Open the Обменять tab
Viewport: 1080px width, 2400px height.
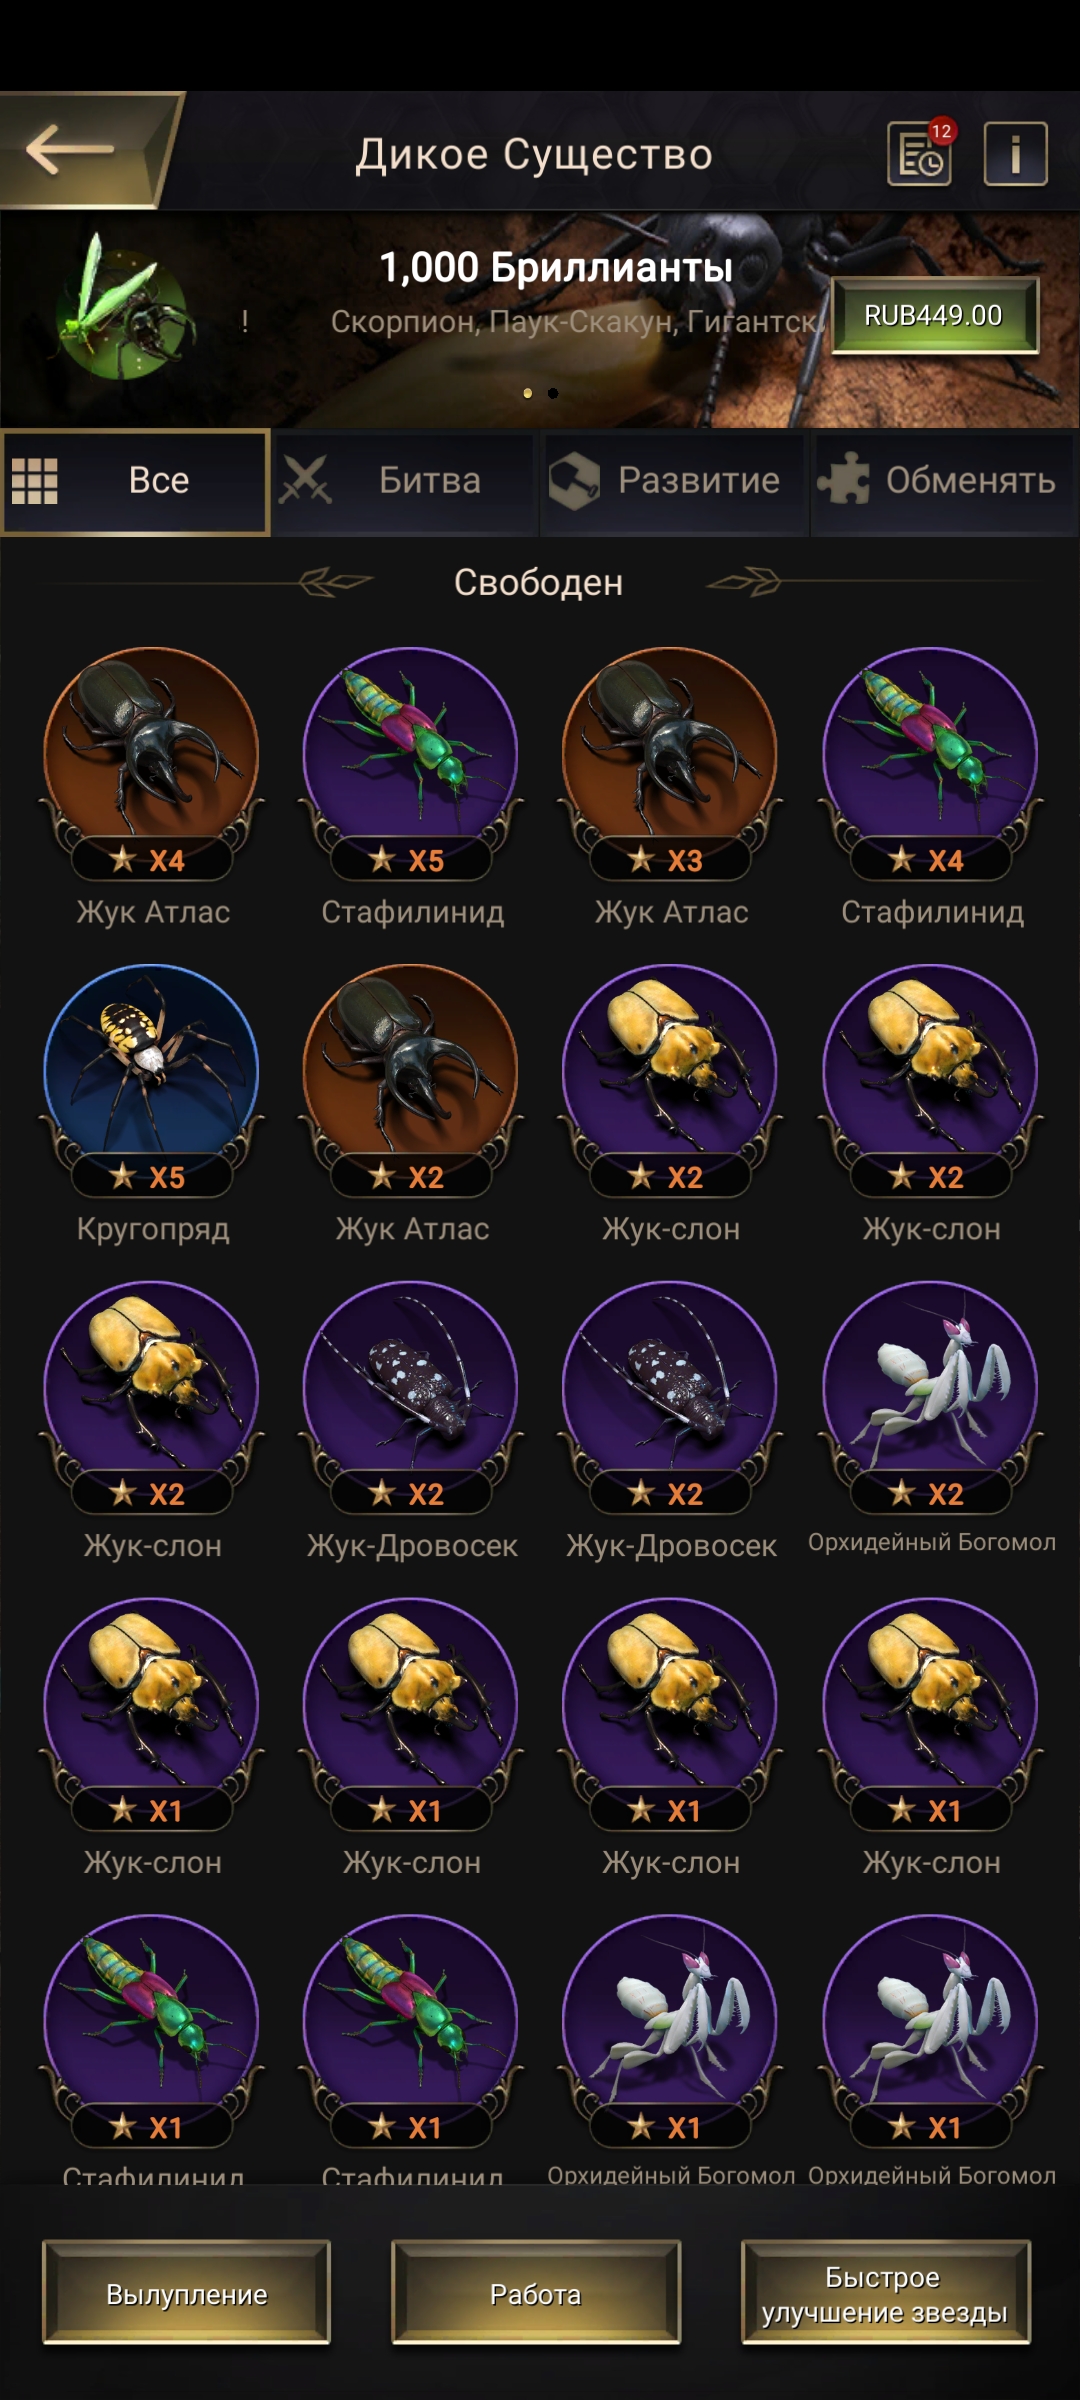945,482
